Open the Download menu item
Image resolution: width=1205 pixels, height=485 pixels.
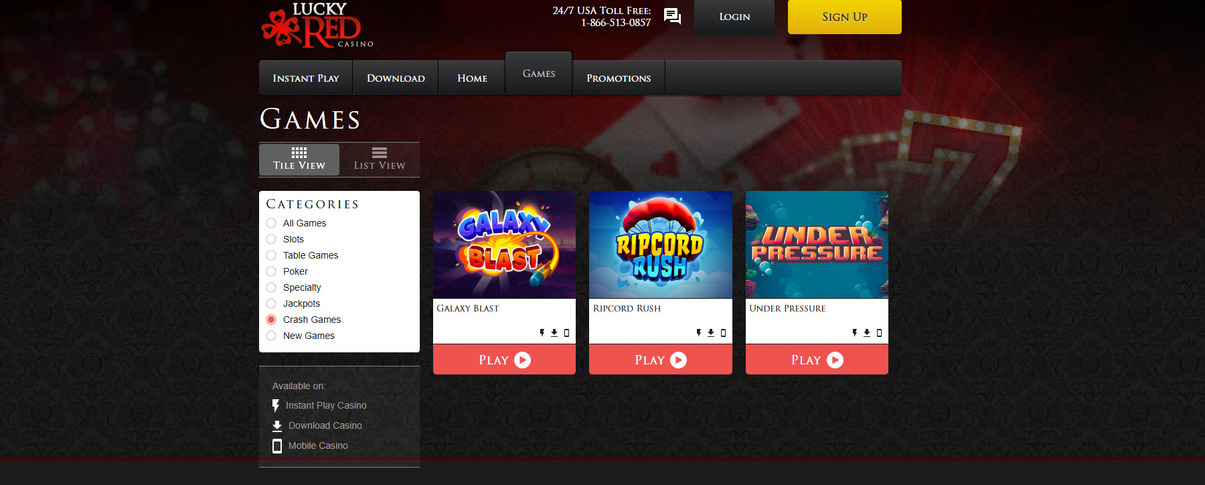coord(396,78)
